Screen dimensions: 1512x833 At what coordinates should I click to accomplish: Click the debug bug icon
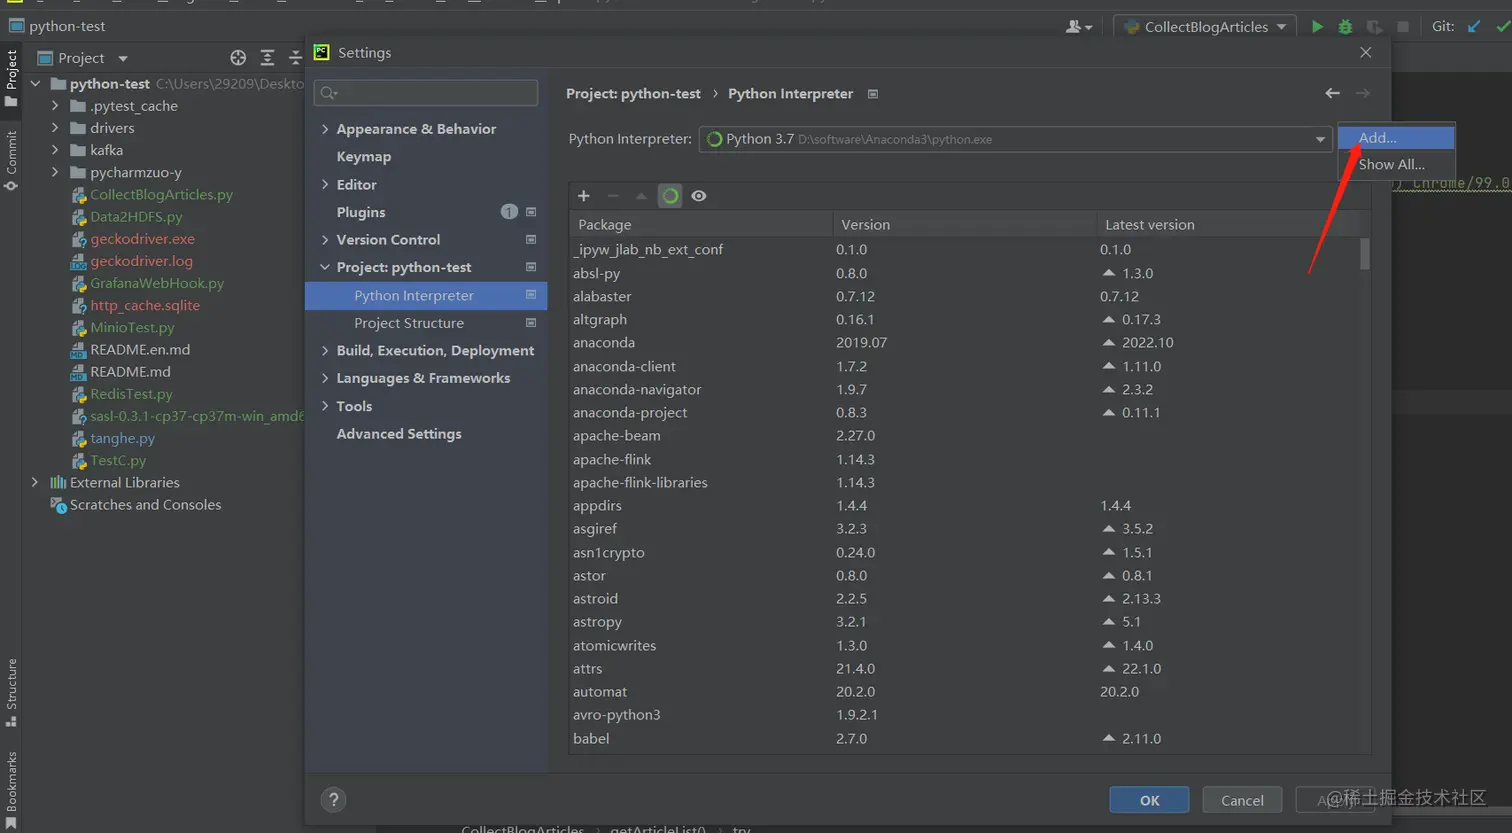click(1345, 27)
